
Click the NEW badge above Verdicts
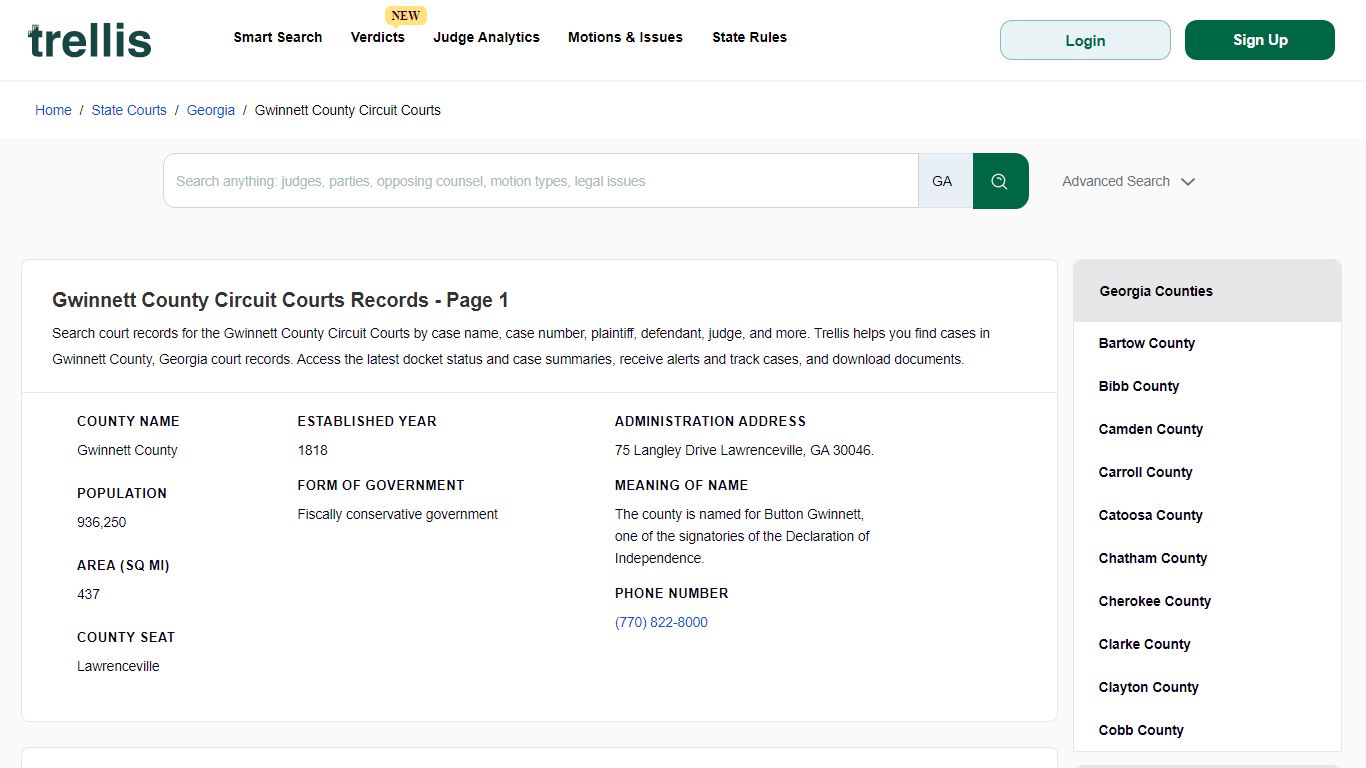[406, 15]
